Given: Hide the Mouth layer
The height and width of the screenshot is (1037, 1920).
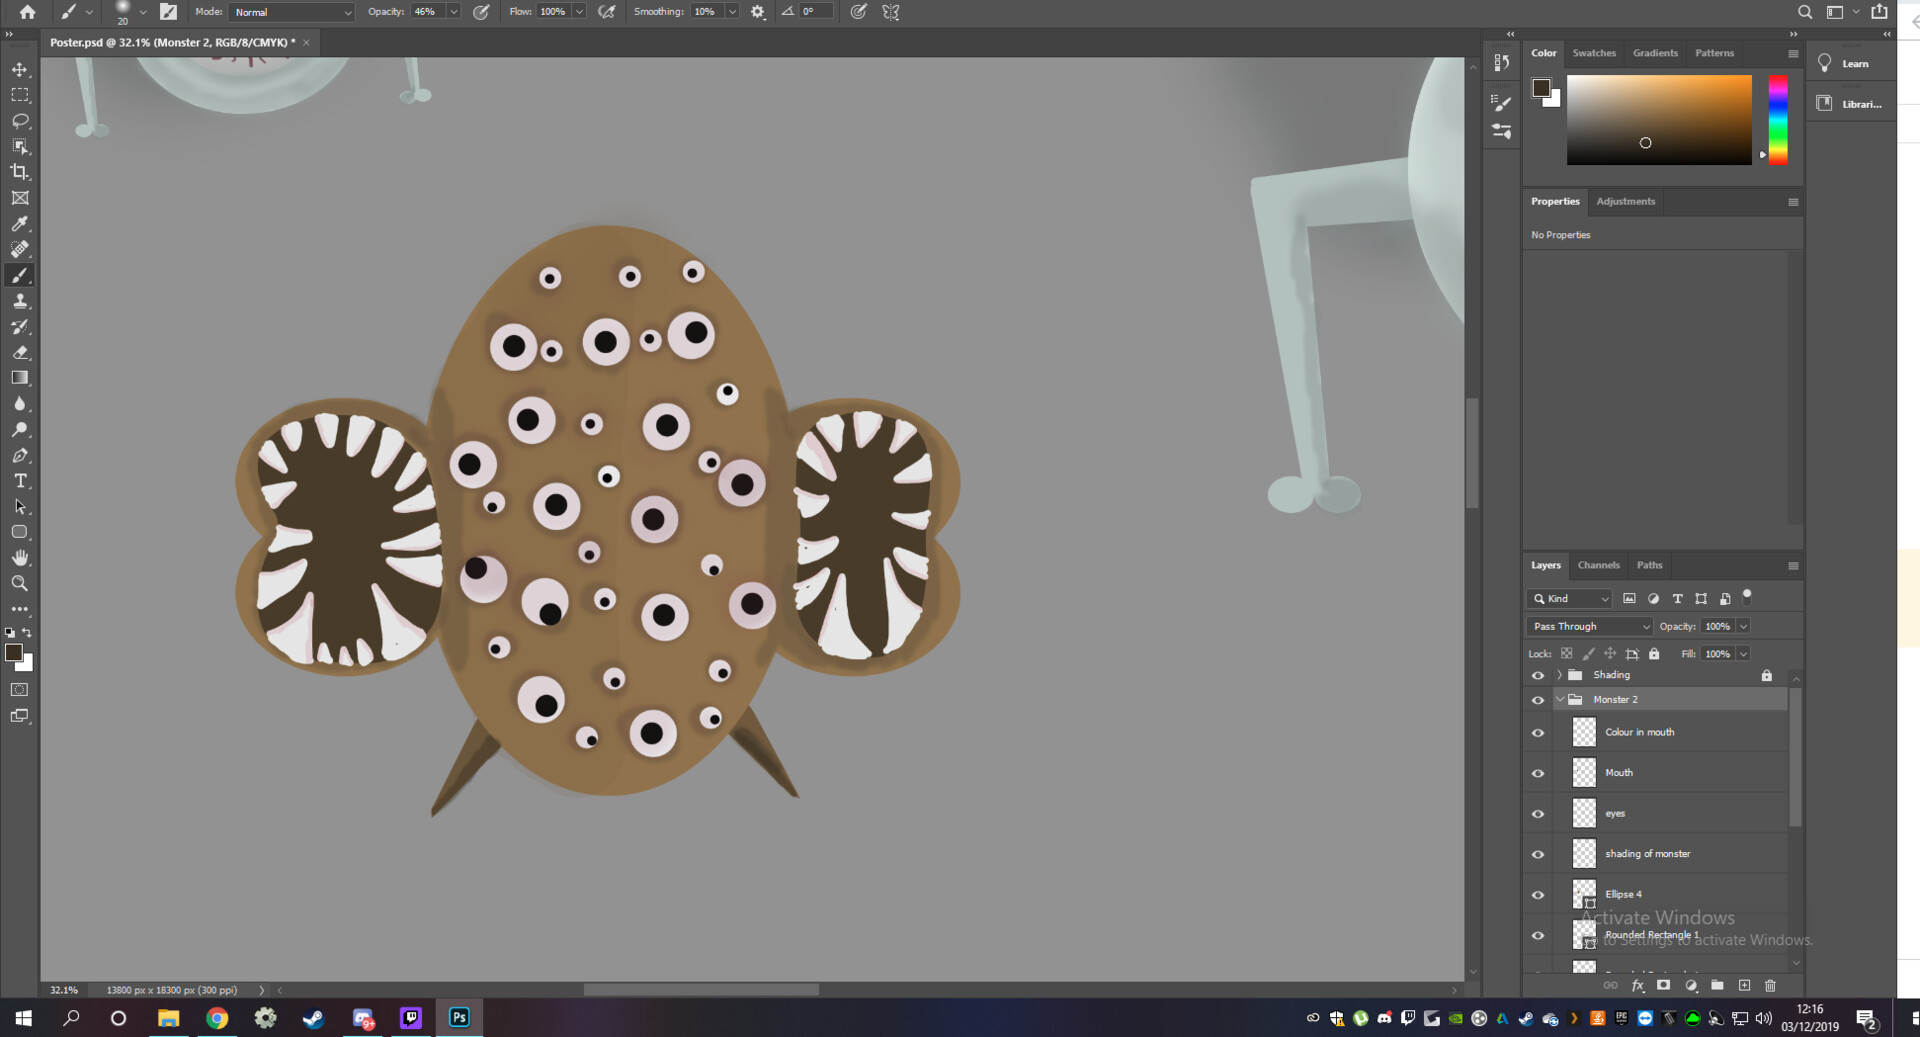Looking at the screenshot, I should (1538, 773).
